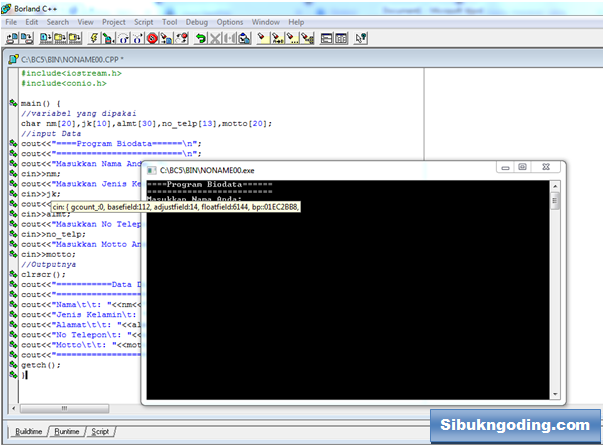The image size is (604, 445).
Task: Open the Edit menu
Action: pos(32,22)
